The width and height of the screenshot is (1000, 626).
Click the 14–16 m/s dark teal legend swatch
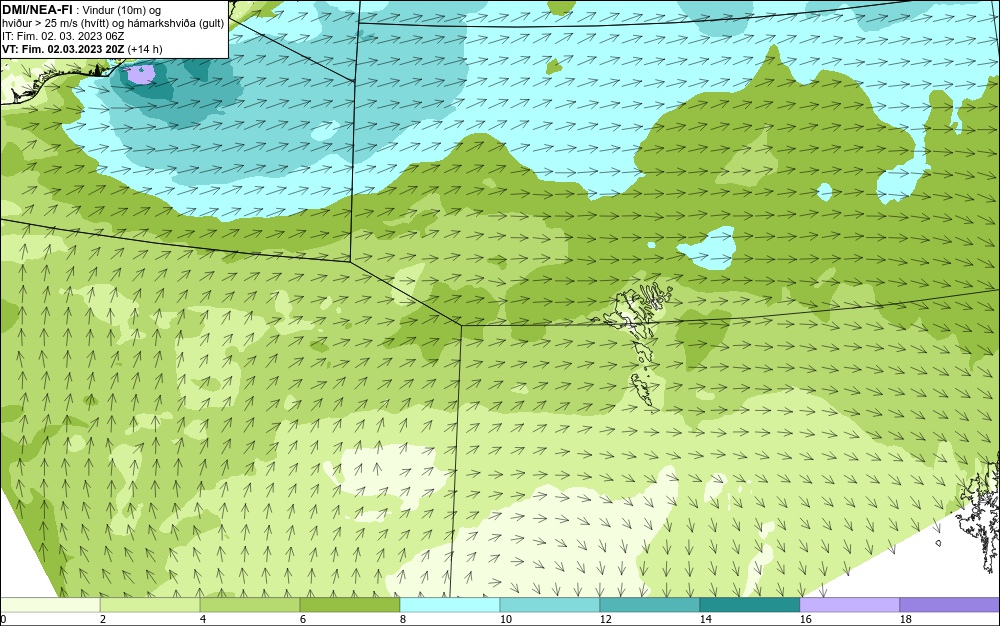pyautogui.click(x=749, y=605)
